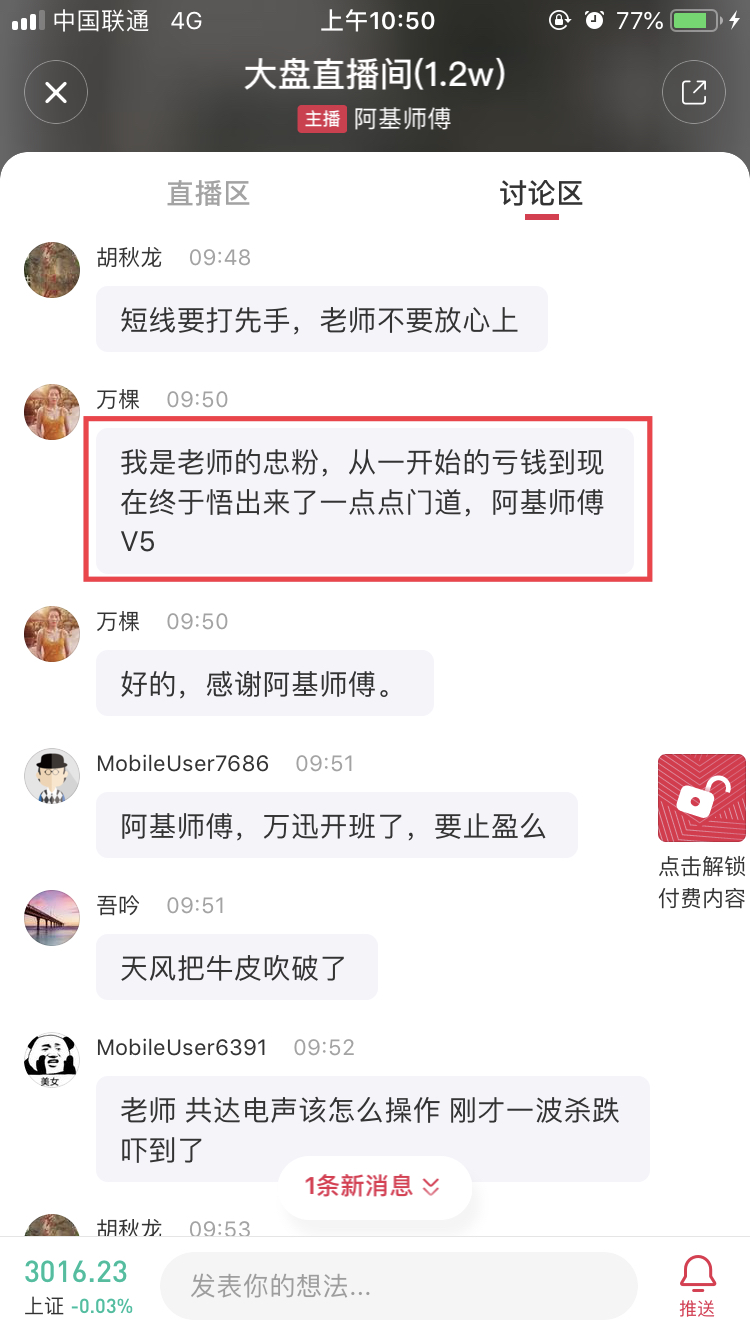
Task: Tap the message 好的，感谢阿基师傅
Action: (264, 683)
